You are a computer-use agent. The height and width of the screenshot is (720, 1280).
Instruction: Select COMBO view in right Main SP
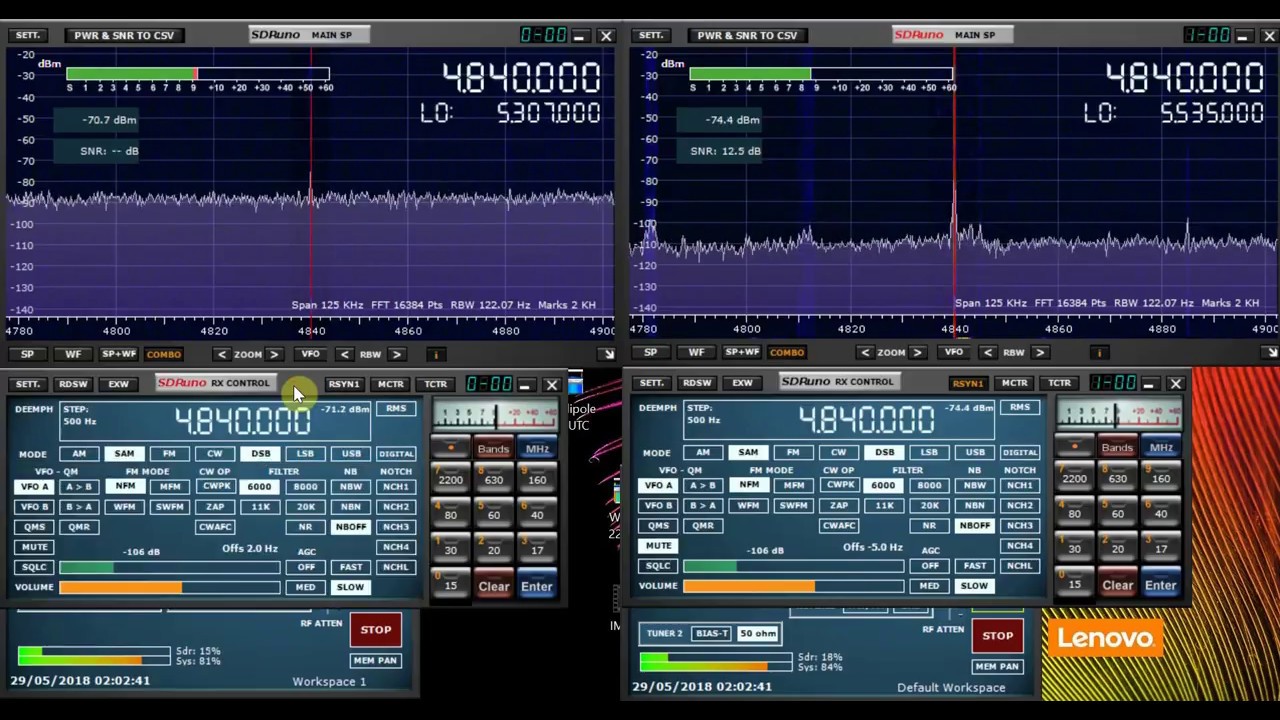click(787, 352)
